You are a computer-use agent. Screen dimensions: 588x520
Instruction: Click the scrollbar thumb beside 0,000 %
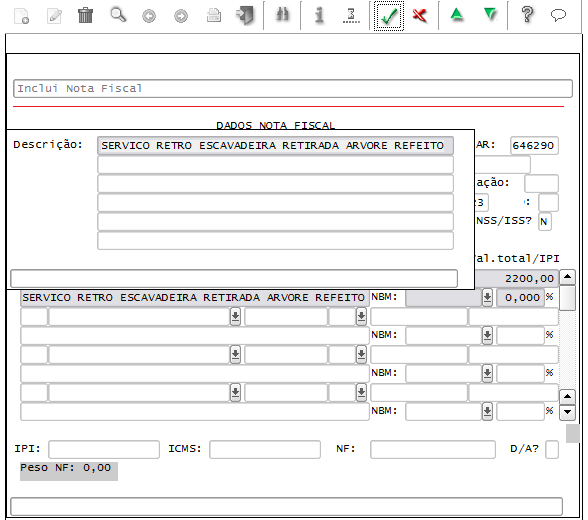[567, 298]
